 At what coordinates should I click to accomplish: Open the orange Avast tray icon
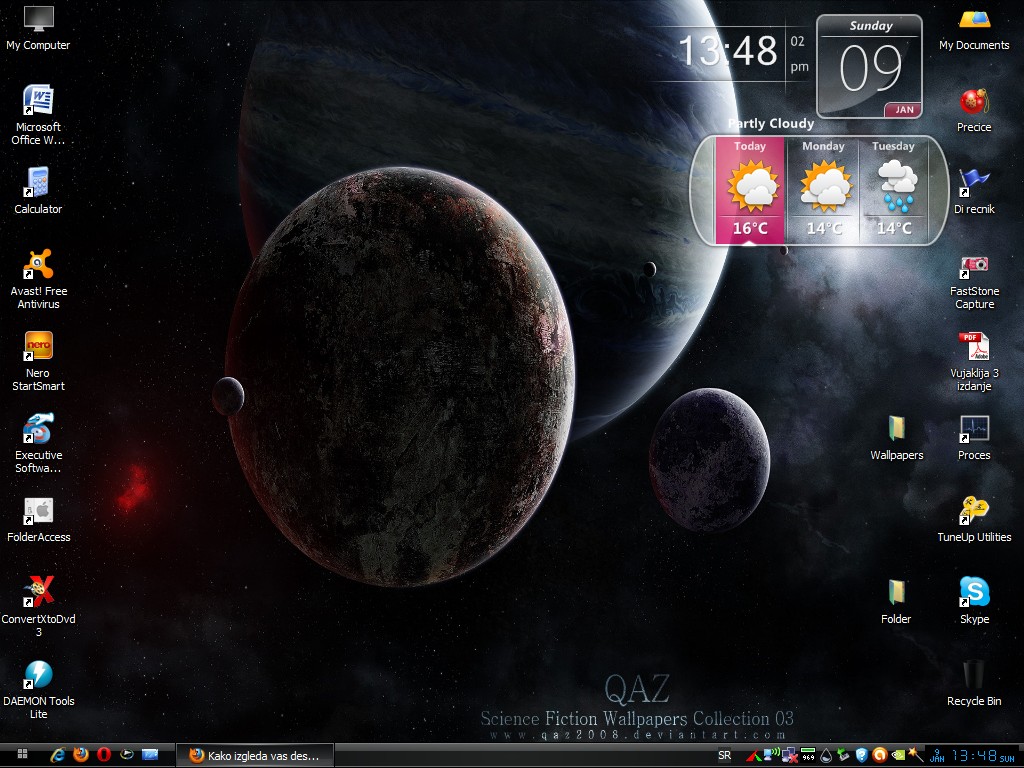click(880, 755)
